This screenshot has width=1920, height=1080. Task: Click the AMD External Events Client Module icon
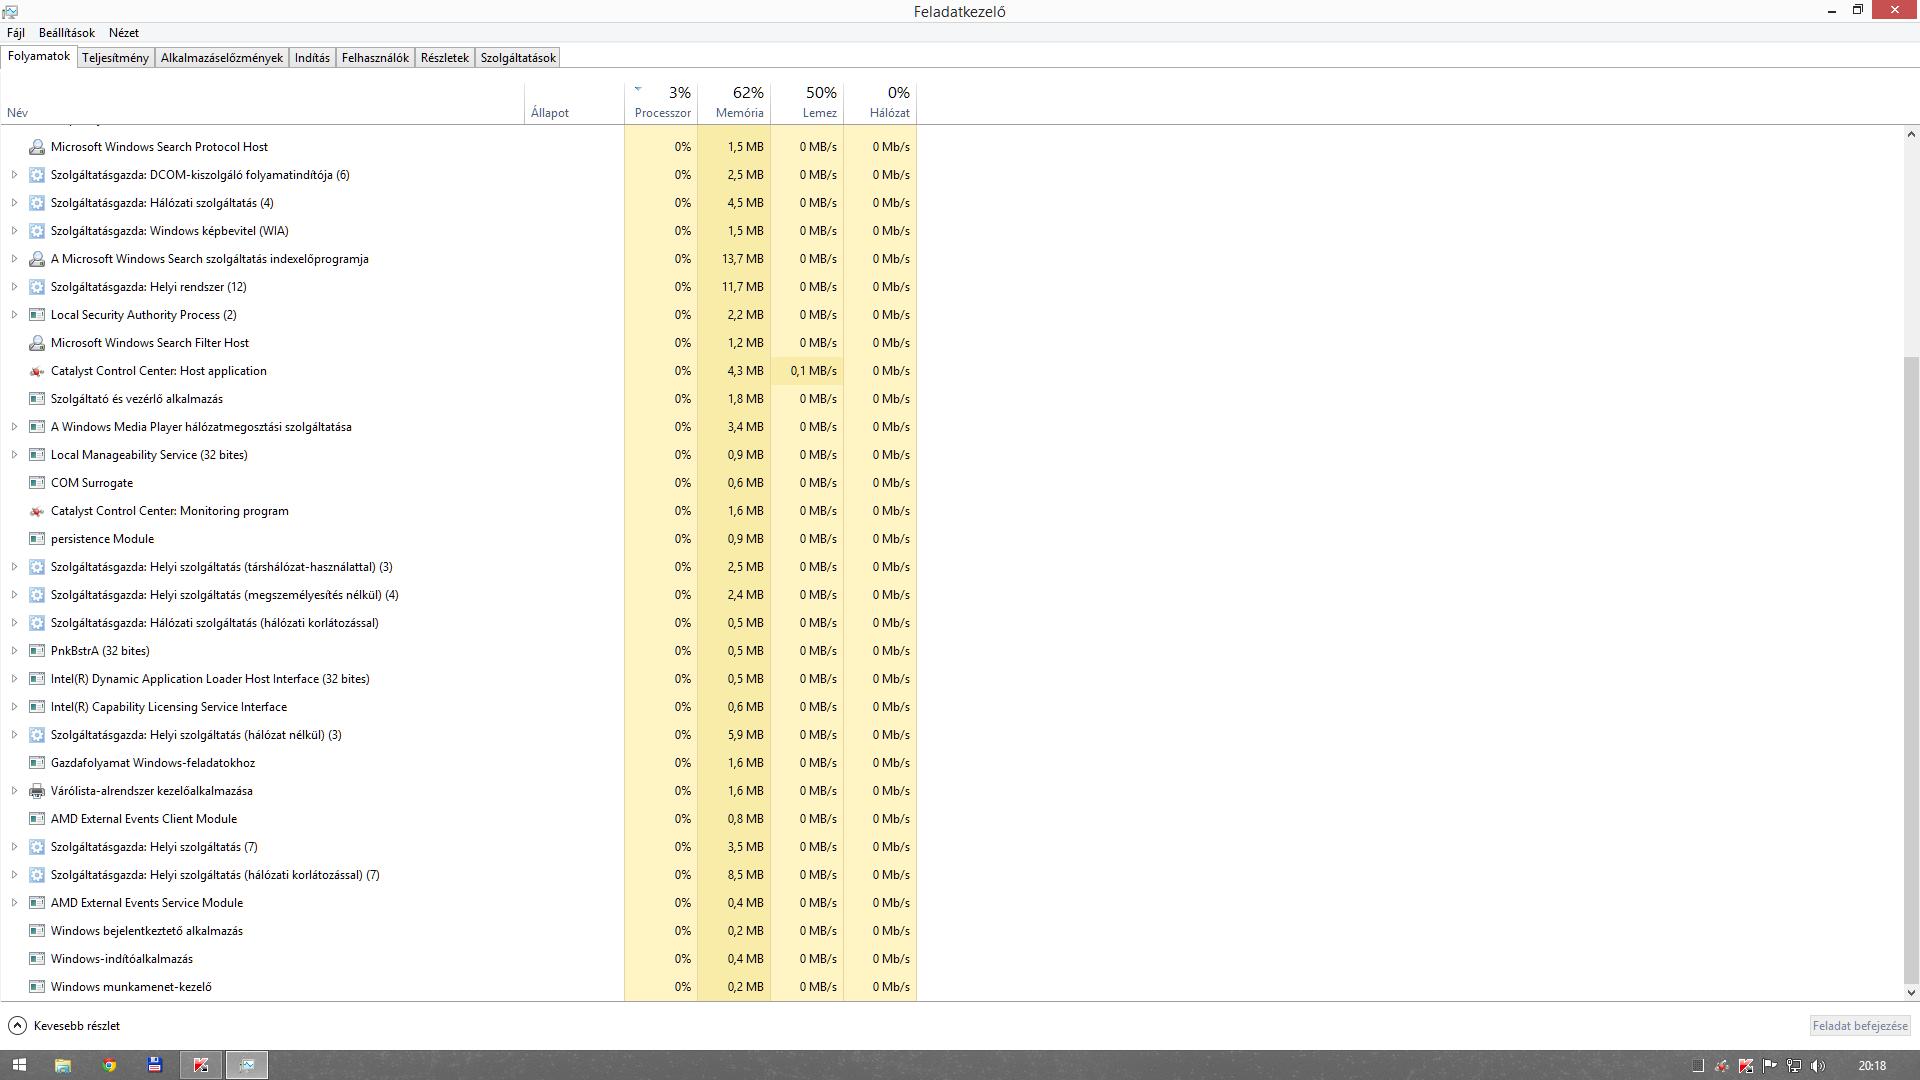point(37,819)
